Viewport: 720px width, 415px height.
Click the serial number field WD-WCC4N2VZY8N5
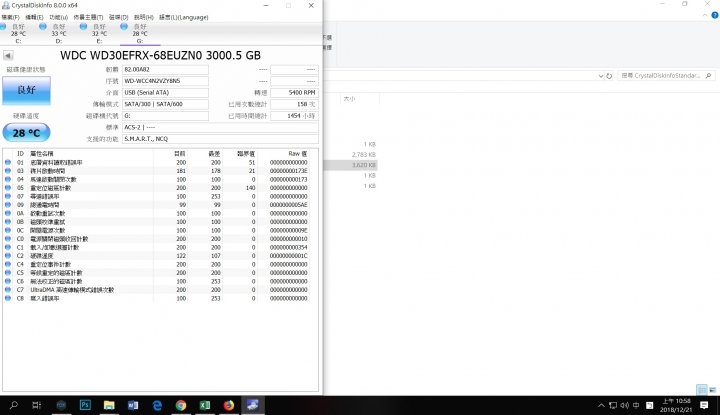pos(165,81)
